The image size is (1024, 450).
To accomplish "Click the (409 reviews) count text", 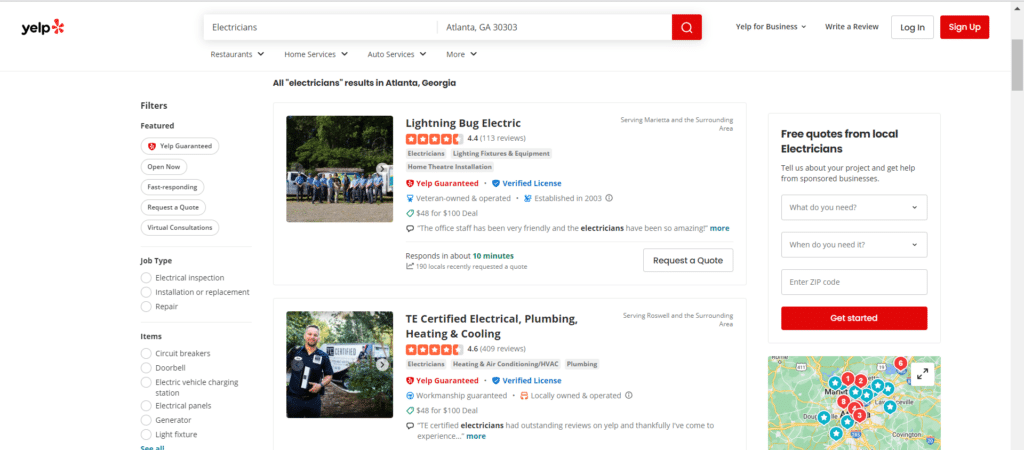I will [x=503, y=349].
